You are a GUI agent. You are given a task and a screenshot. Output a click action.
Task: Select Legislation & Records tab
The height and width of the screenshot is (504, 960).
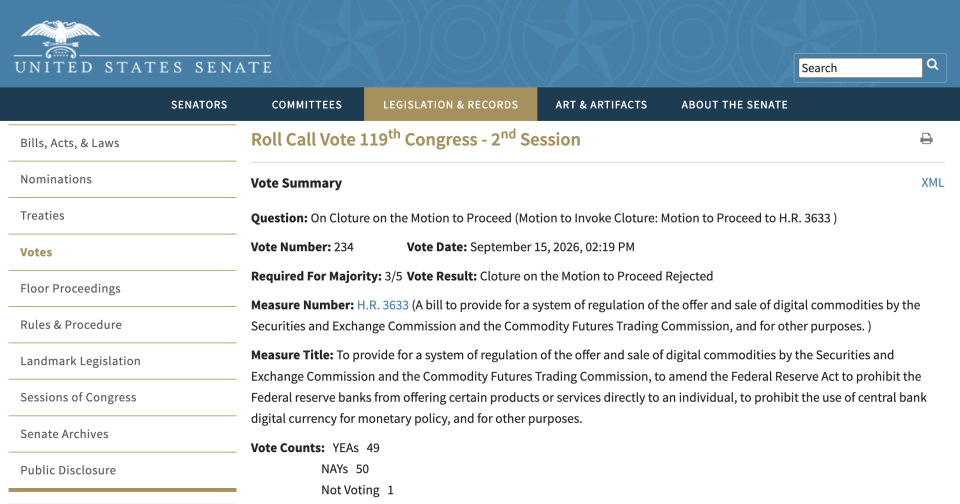point(451,104)
